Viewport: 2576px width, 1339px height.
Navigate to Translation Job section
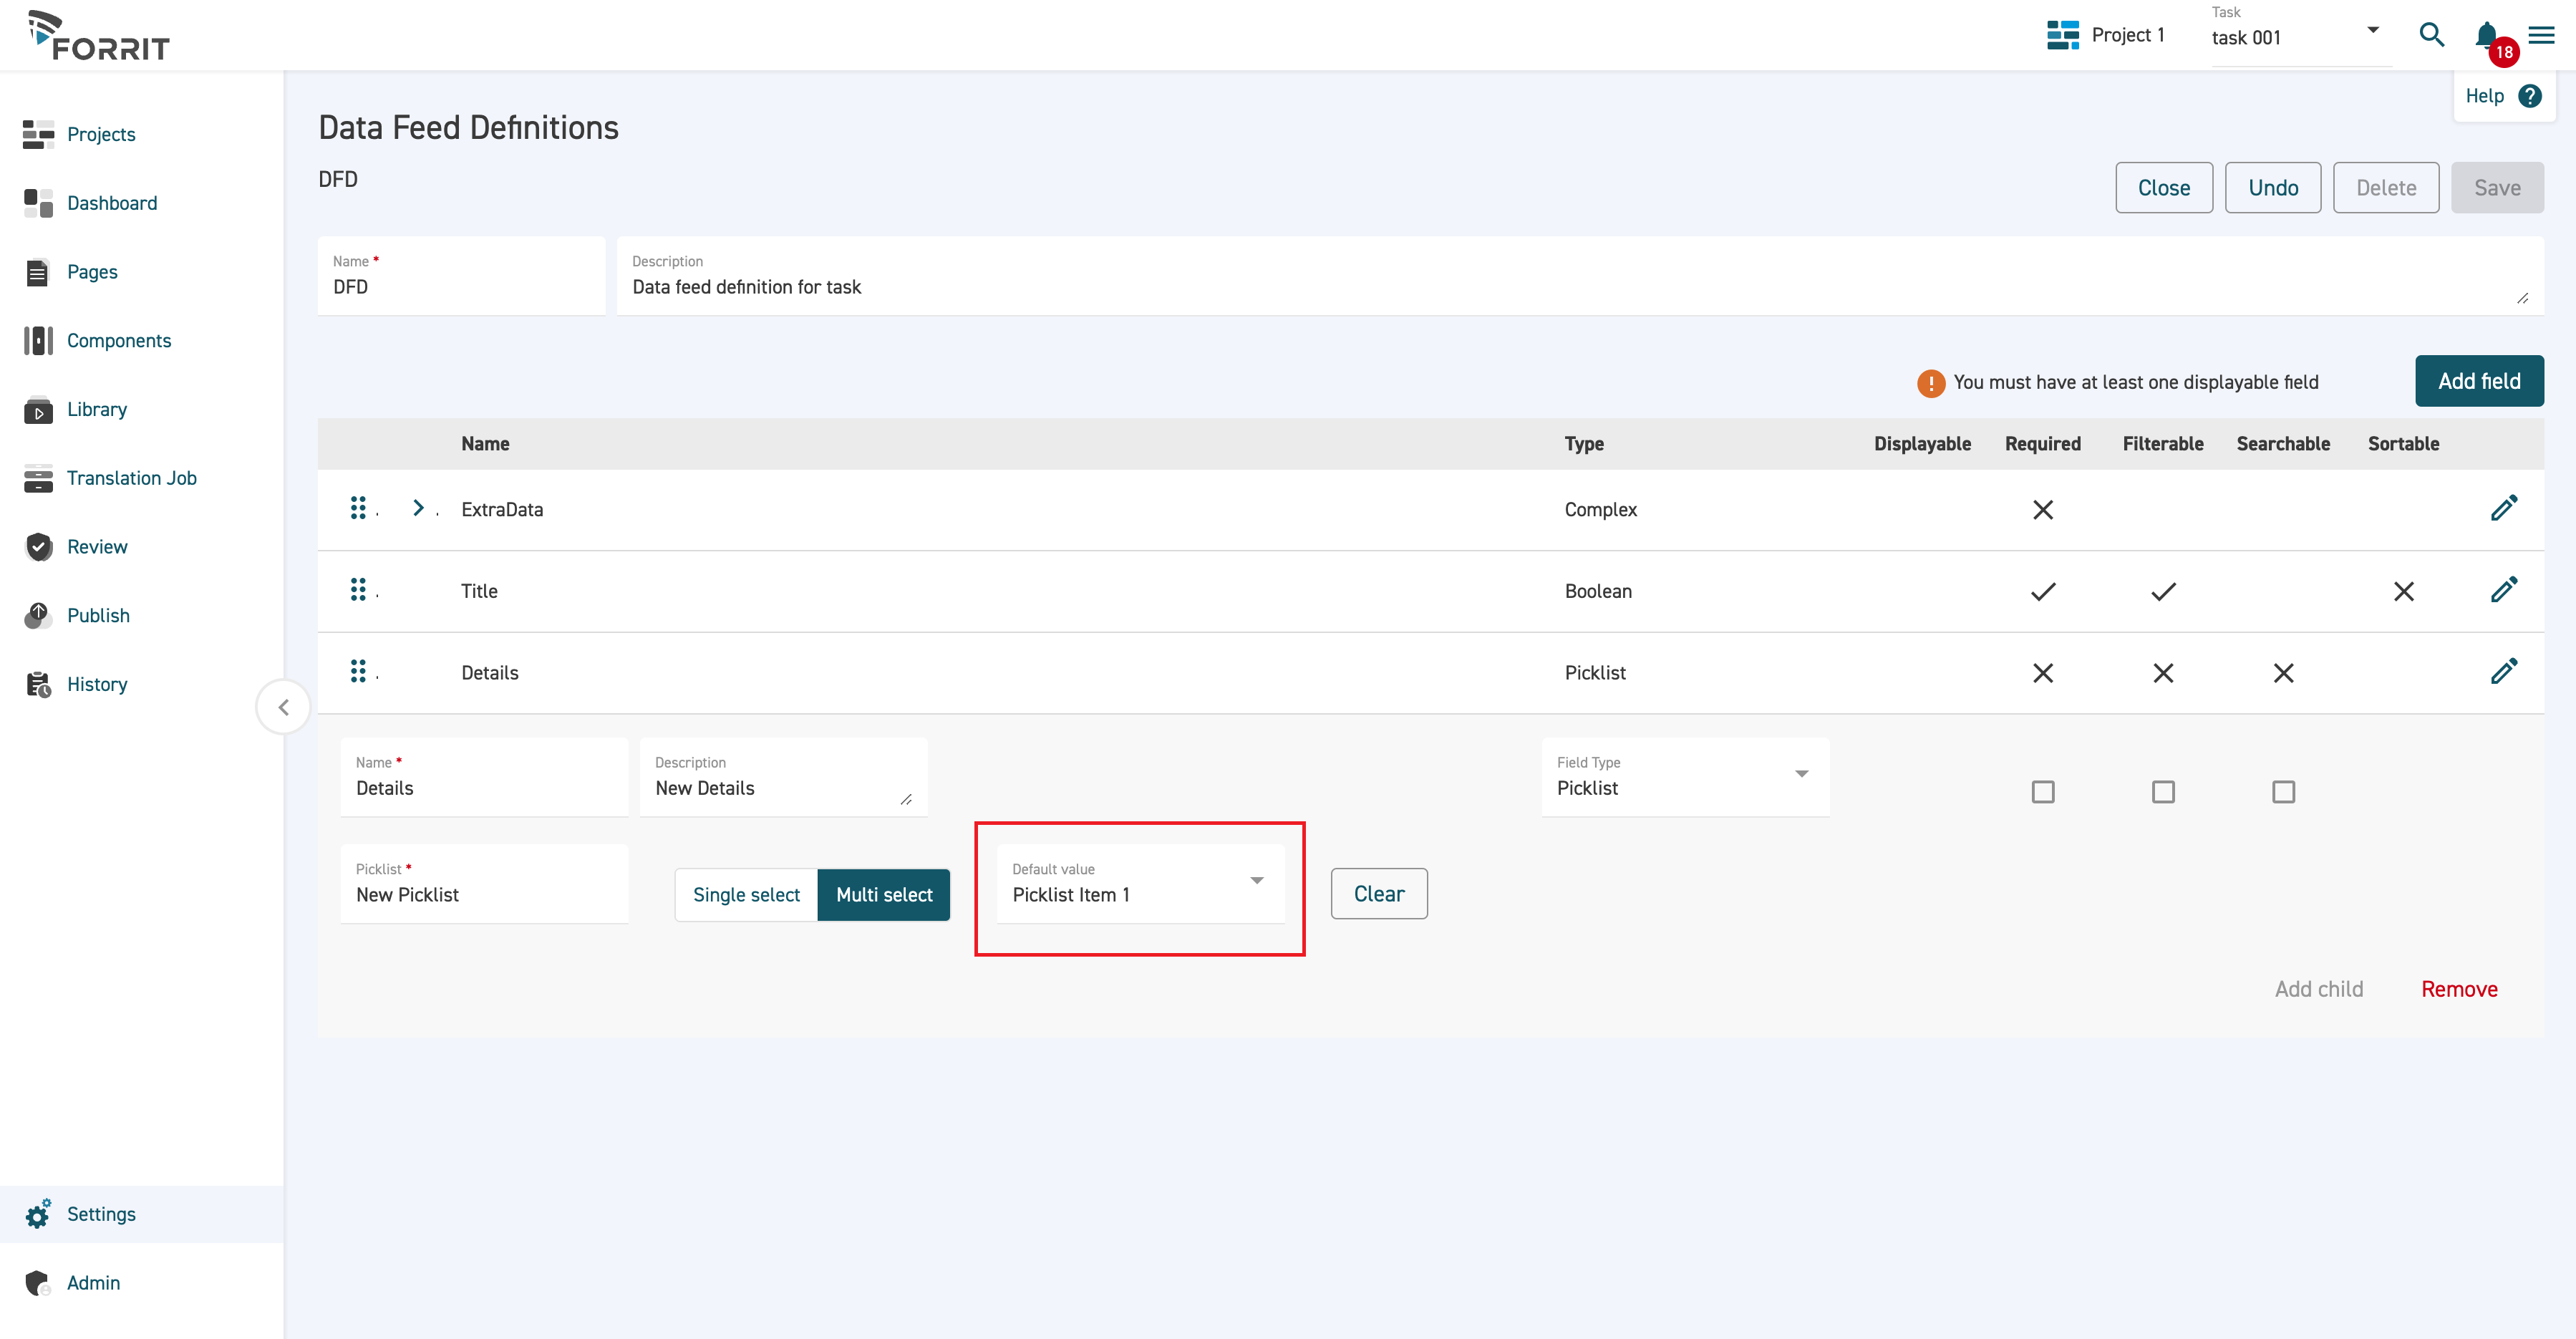coord(131,478)
